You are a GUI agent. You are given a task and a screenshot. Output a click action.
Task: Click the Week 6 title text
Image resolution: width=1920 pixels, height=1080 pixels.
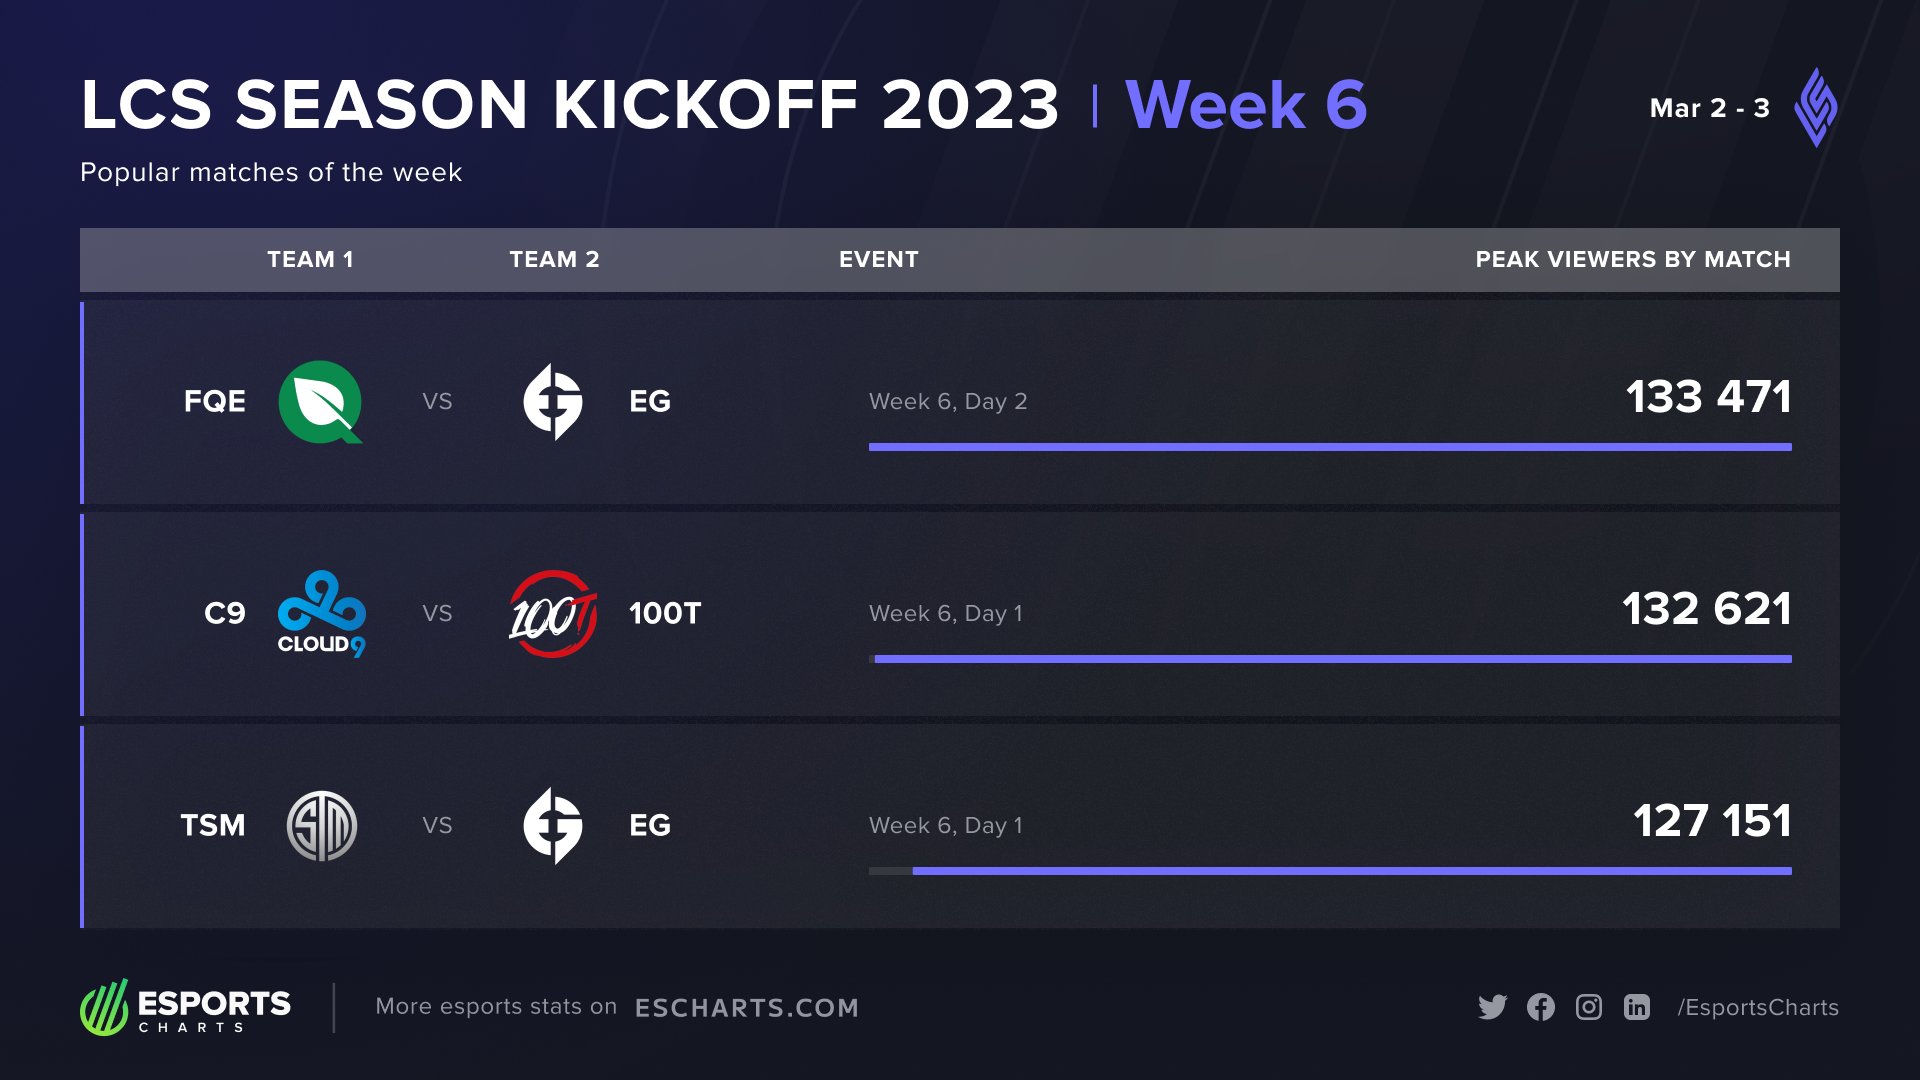[x=1246, y=105]
